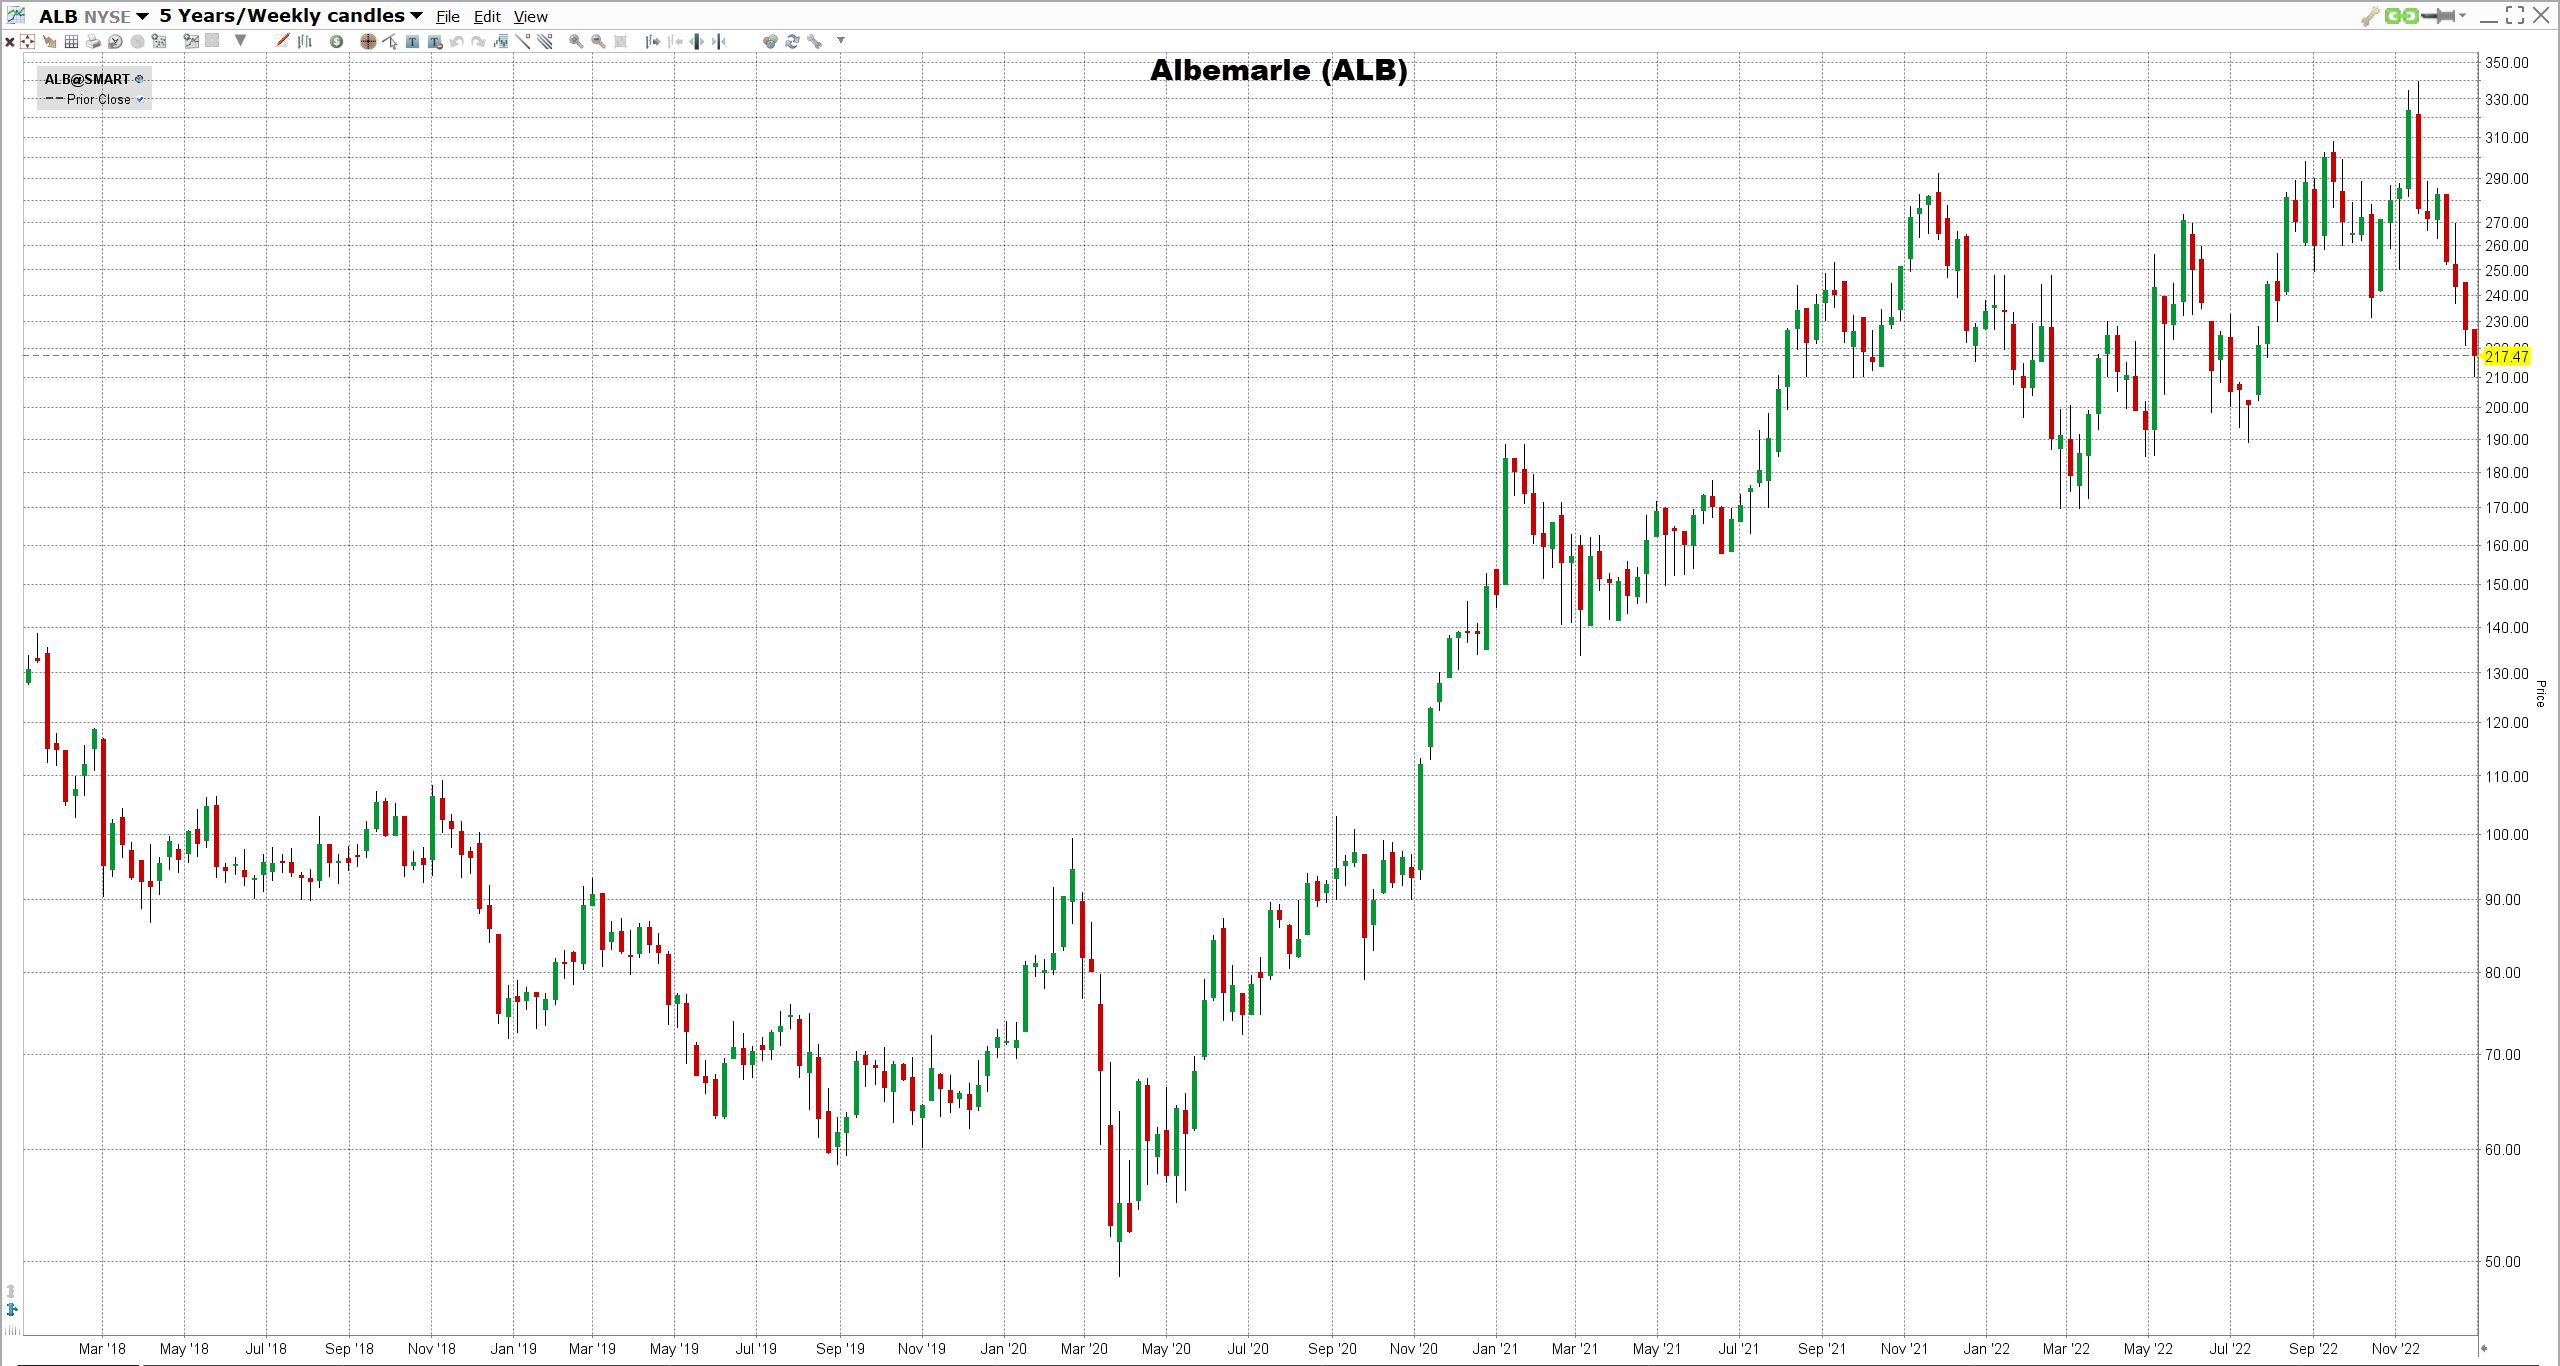Click the Mar '18 date axis label
This screenshot has height=1366, width=2560.
[102, 1348]
